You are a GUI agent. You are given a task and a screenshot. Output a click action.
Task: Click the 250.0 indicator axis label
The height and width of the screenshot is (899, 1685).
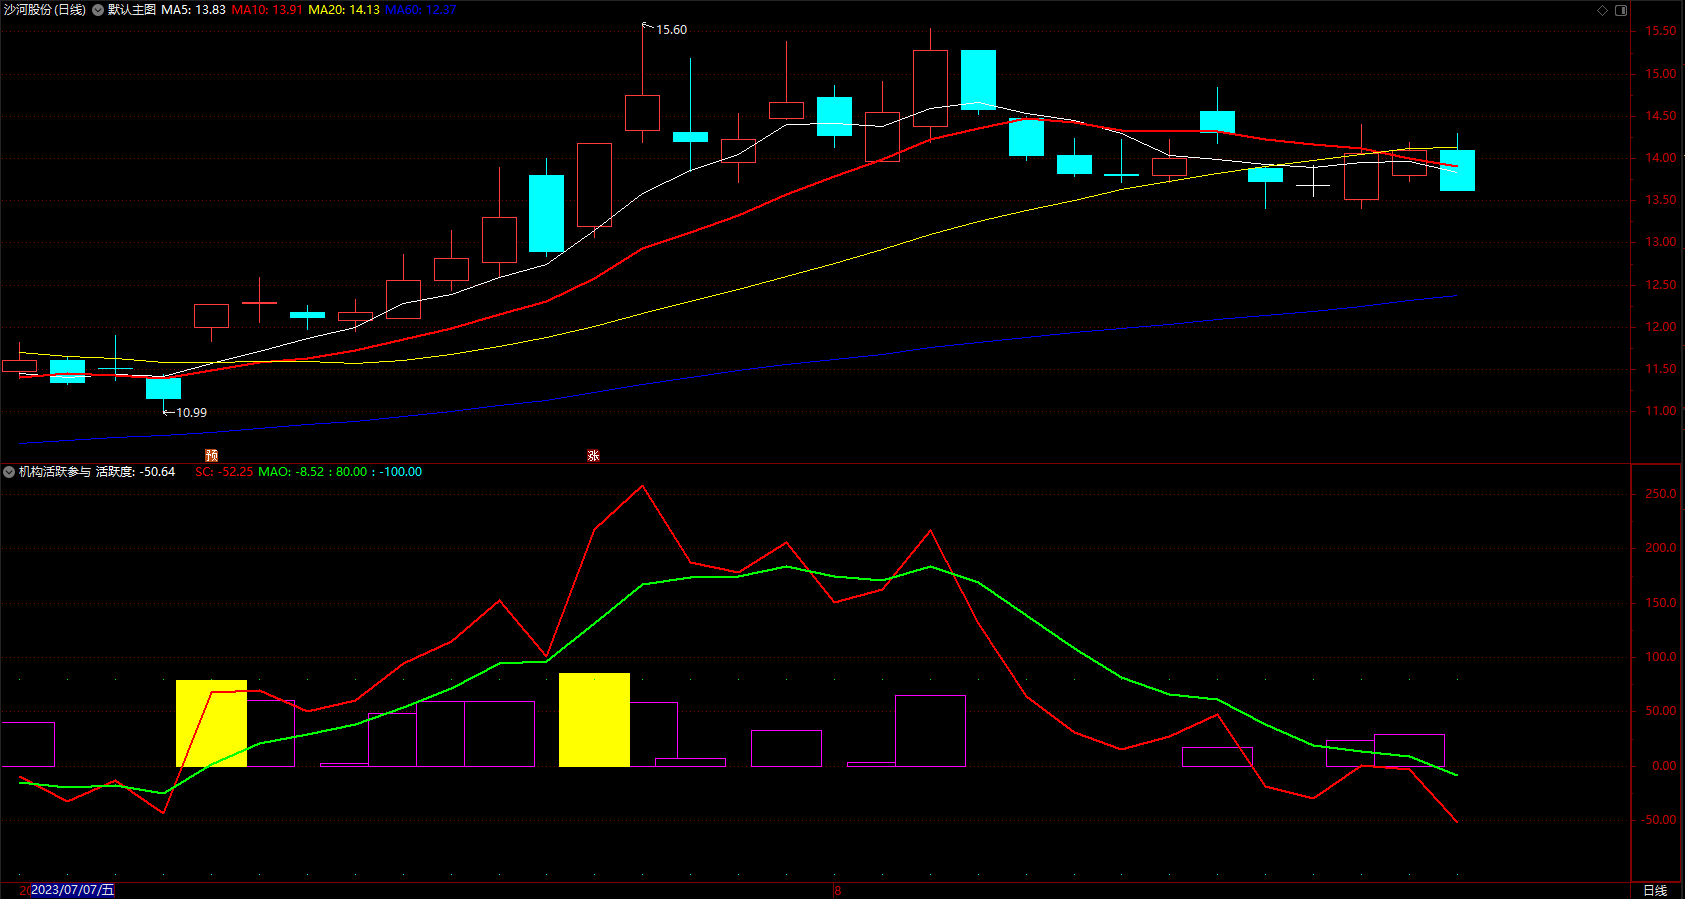pos(1661,494)
